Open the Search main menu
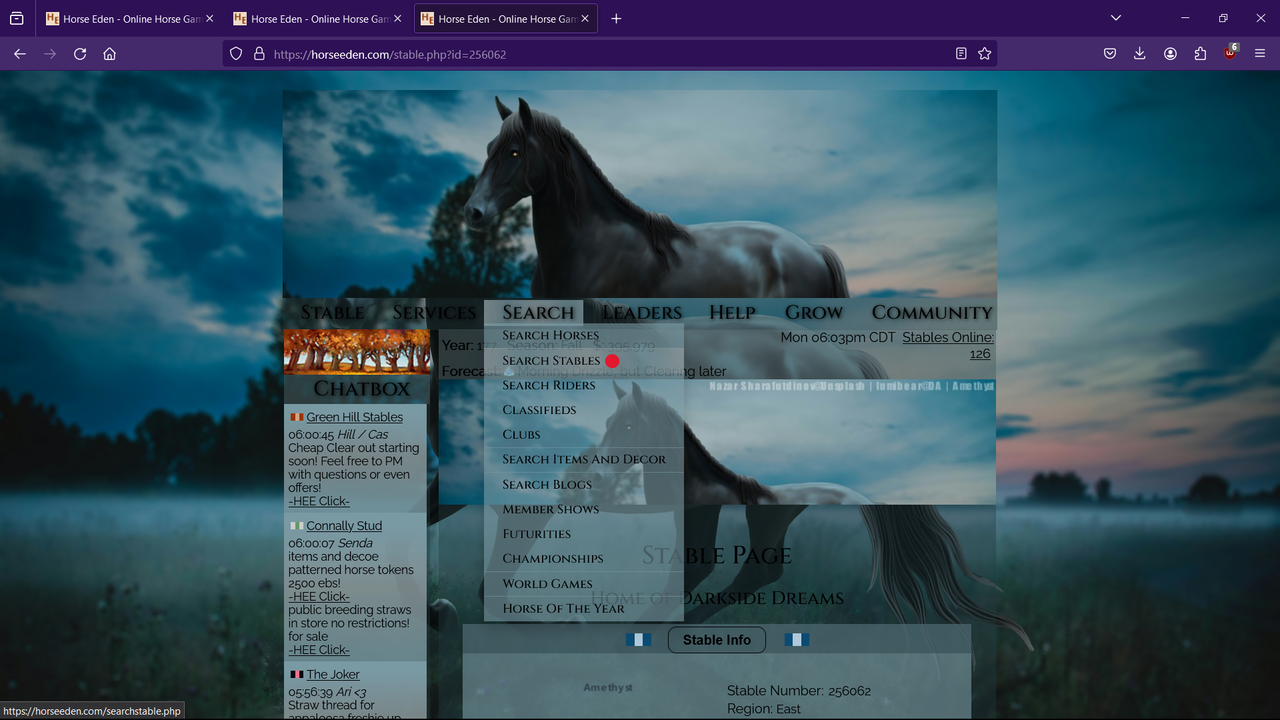The image size is (1280, 720). (x=538, y=312)
